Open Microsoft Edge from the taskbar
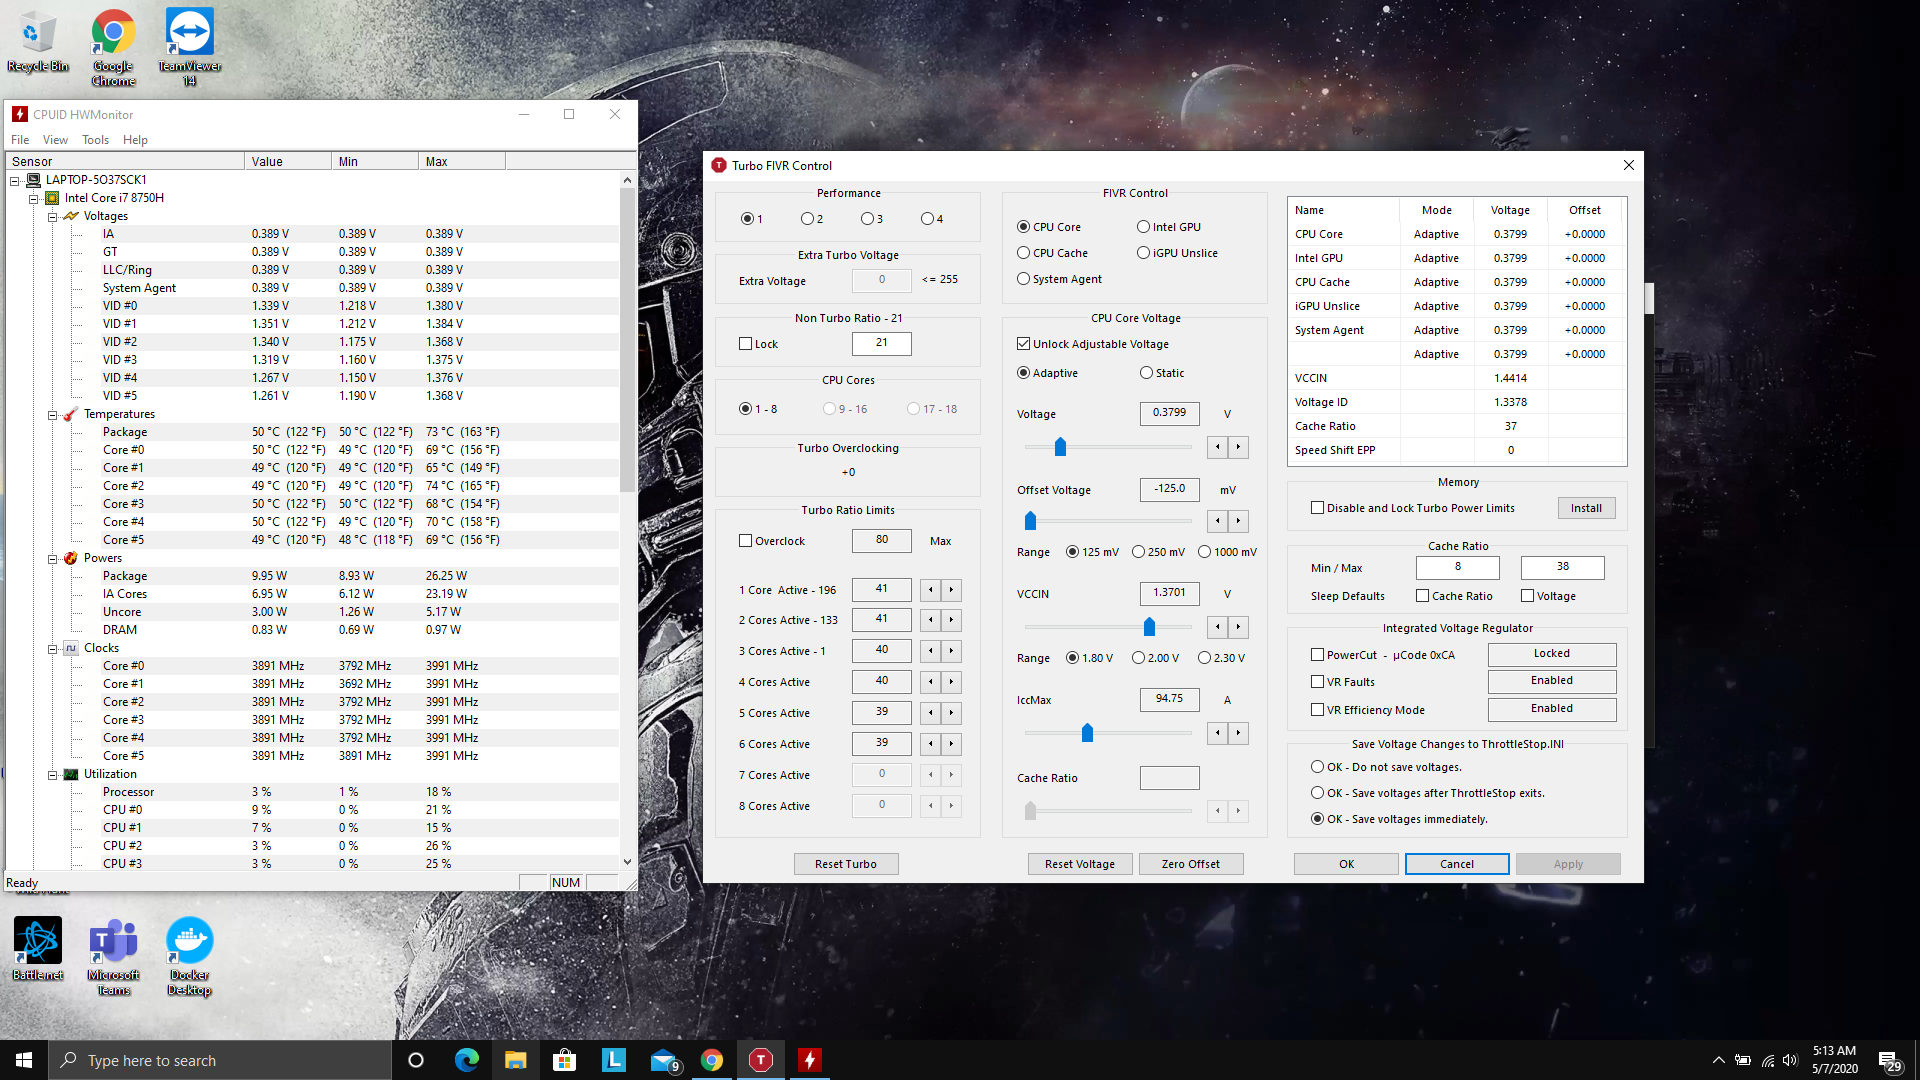 coord(466,1060)
